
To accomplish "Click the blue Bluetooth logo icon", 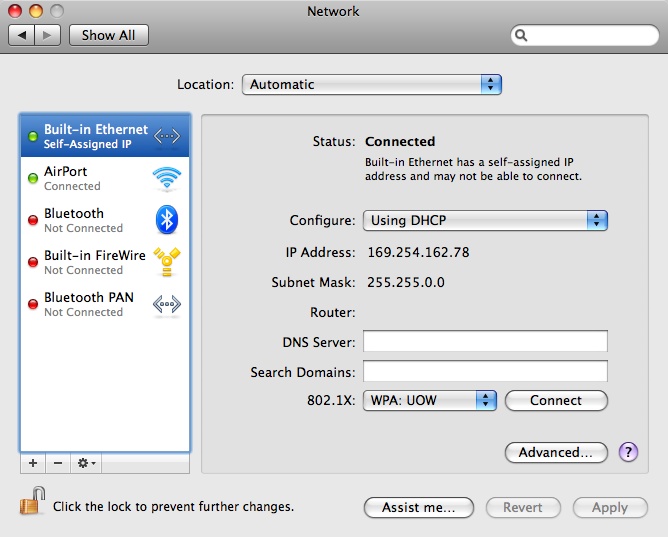I will pyautogui.click(x=167, y=220).
